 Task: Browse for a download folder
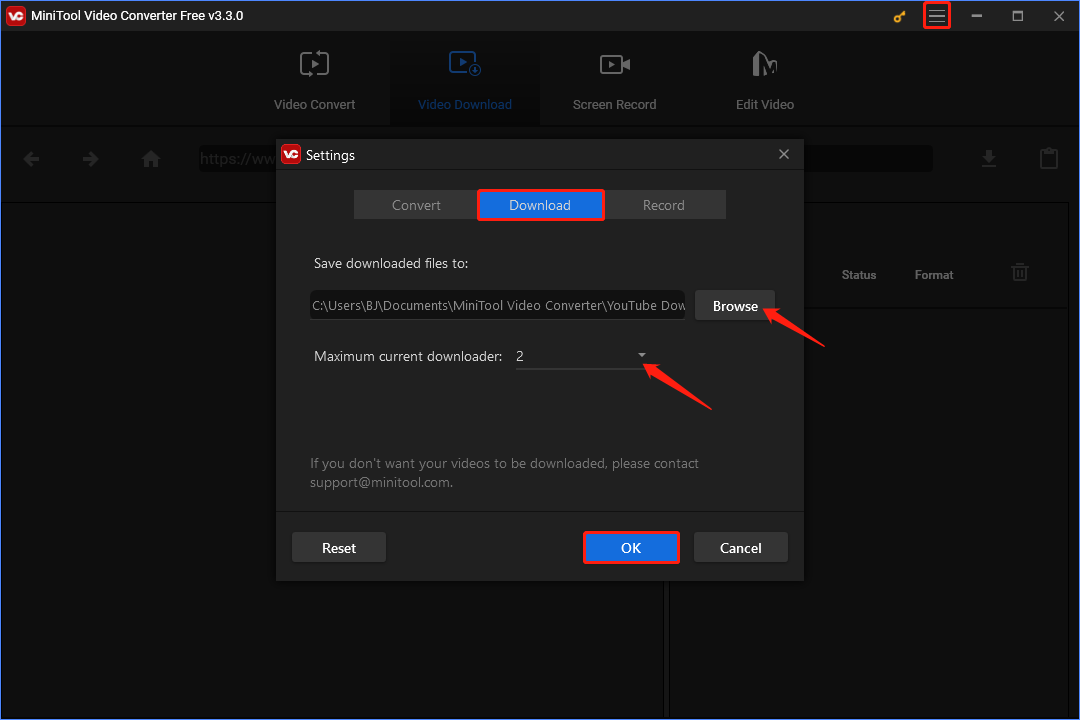click(x=735, y=306)
